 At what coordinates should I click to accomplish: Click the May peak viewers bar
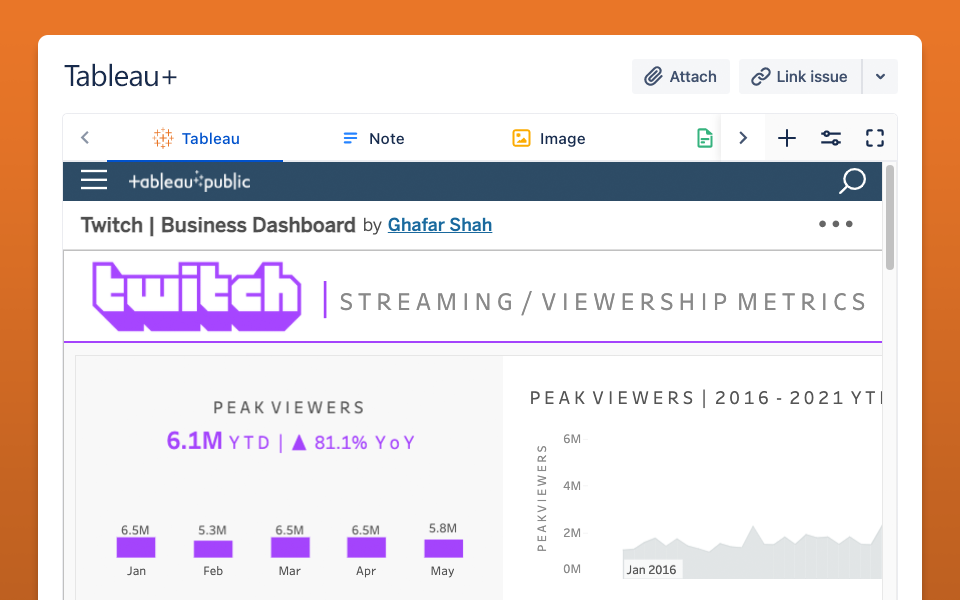[x=443, y=549]
